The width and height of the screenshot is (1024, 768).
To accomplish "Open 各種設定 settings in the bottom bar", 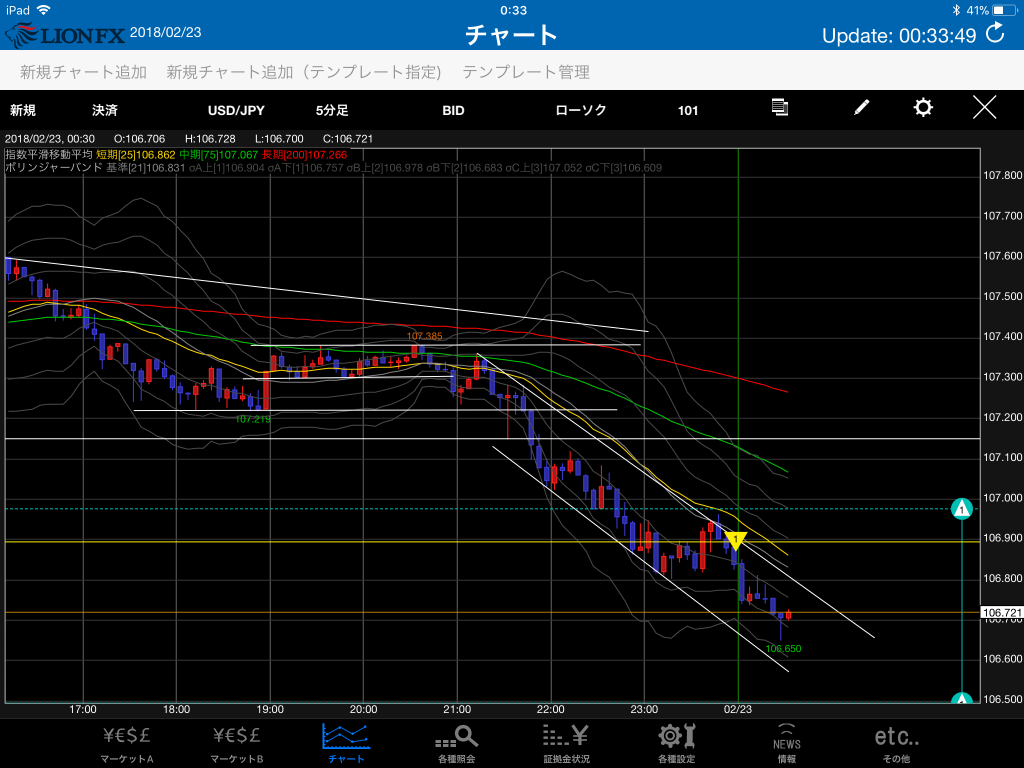I will coord(676,743).
